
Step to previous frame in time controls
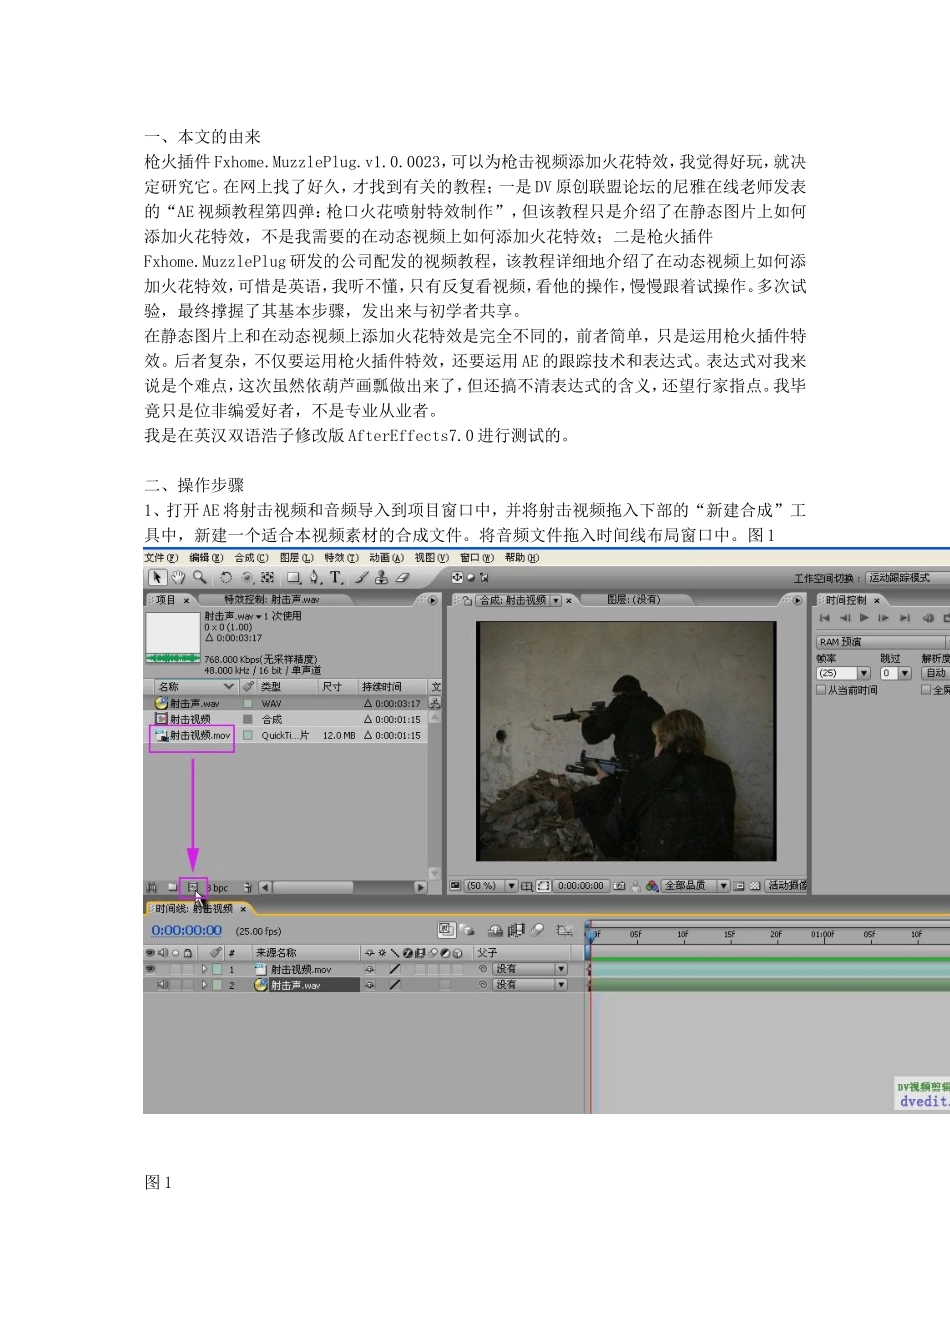click(845, 618)
